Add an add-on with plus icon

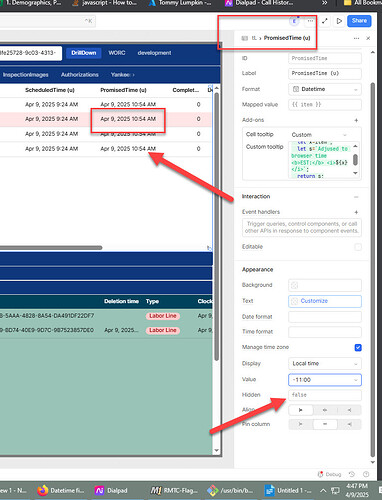click(356, 120)
